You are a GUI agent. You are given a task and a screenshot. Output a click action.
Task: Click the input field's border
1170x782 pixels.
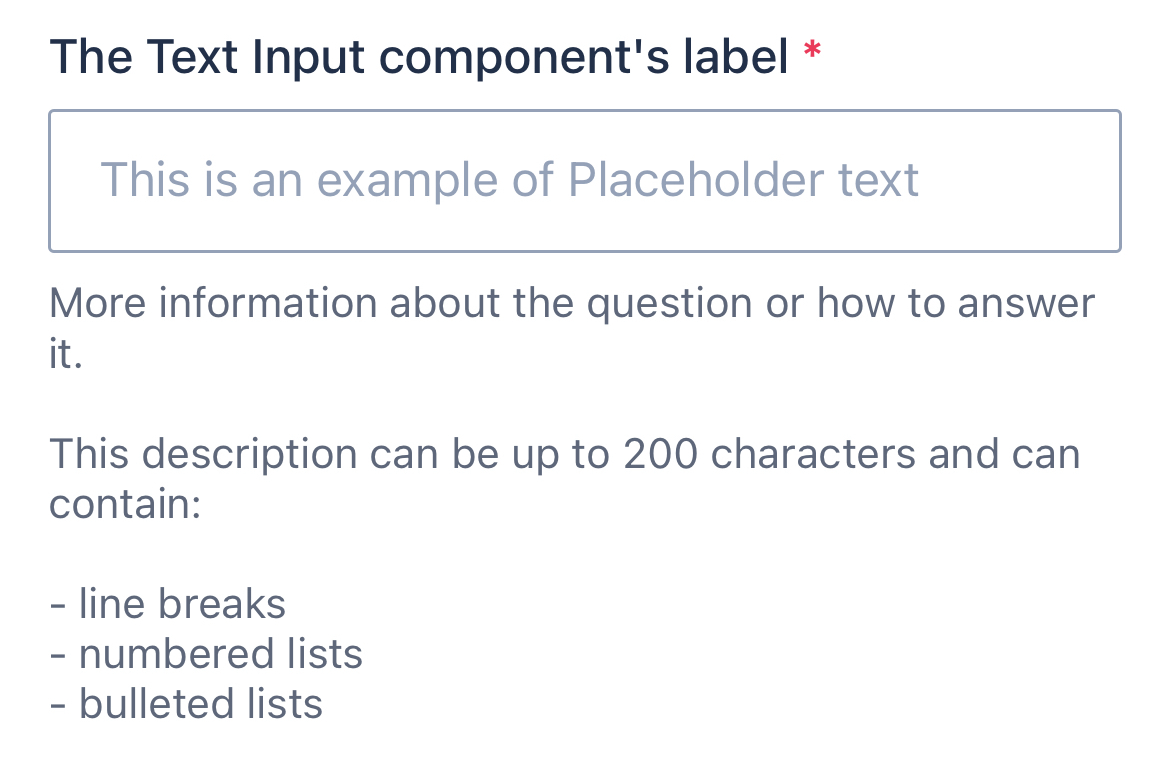tap(585, 110)
